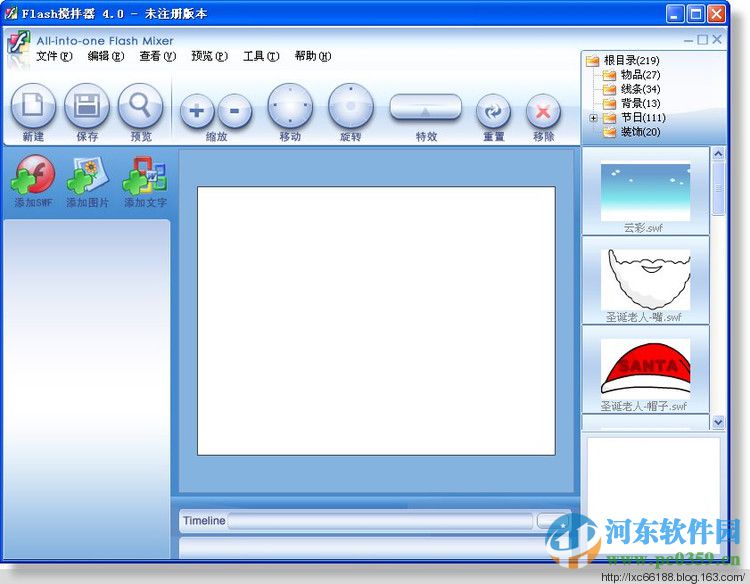Image resolution: width=750 pixels, height=584 pixels.
Task: Open the 文件(F) menu
Action: [x=54, y=56]
